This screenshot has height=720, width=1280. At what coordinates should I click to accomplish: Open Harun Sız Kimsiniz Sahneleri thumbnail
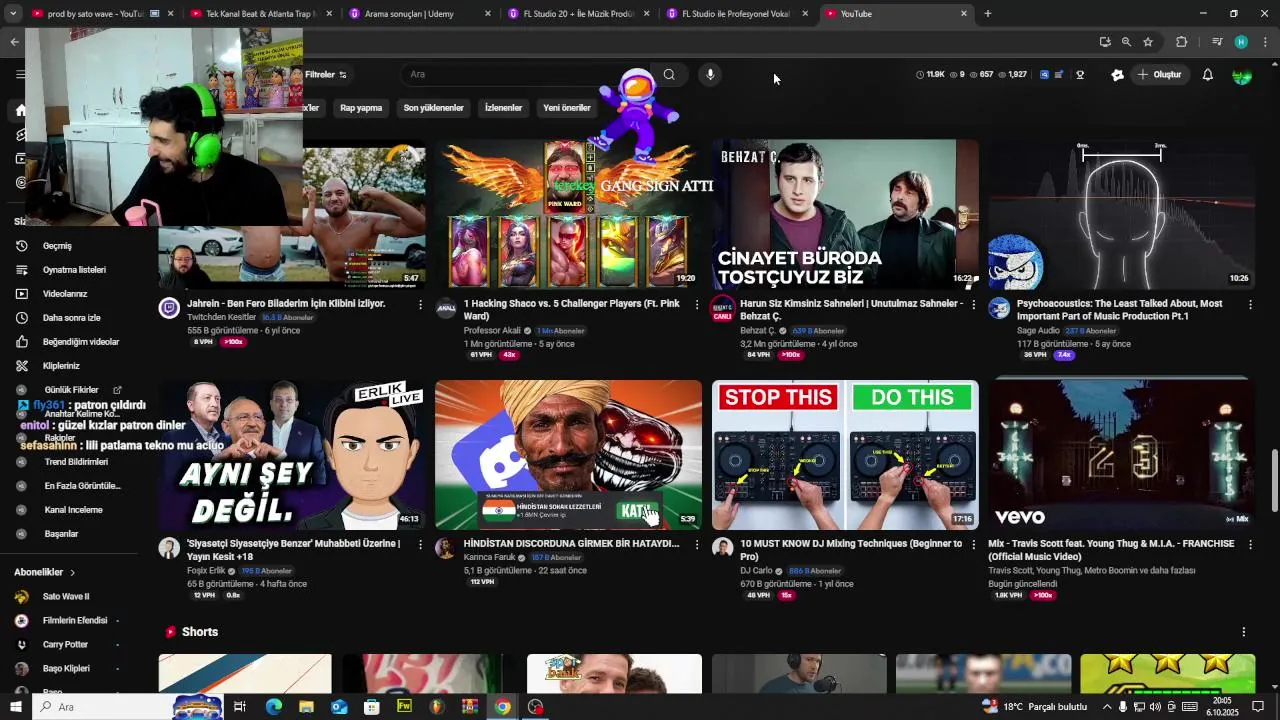pos(845,214)
